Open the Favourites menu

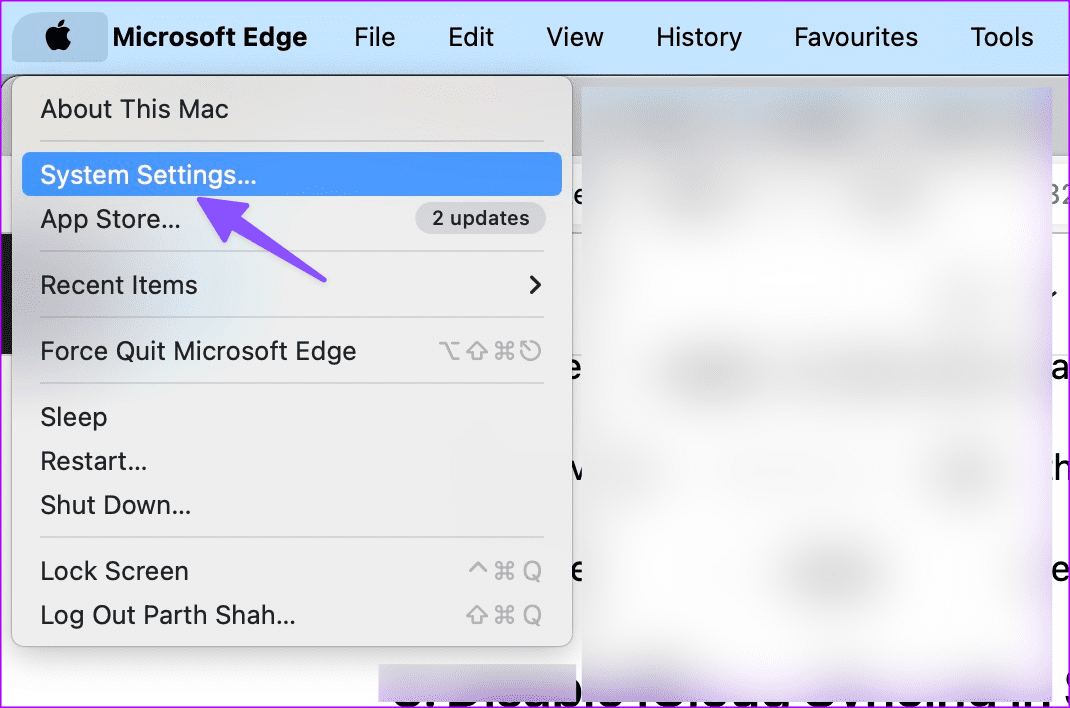pos(855,37)
